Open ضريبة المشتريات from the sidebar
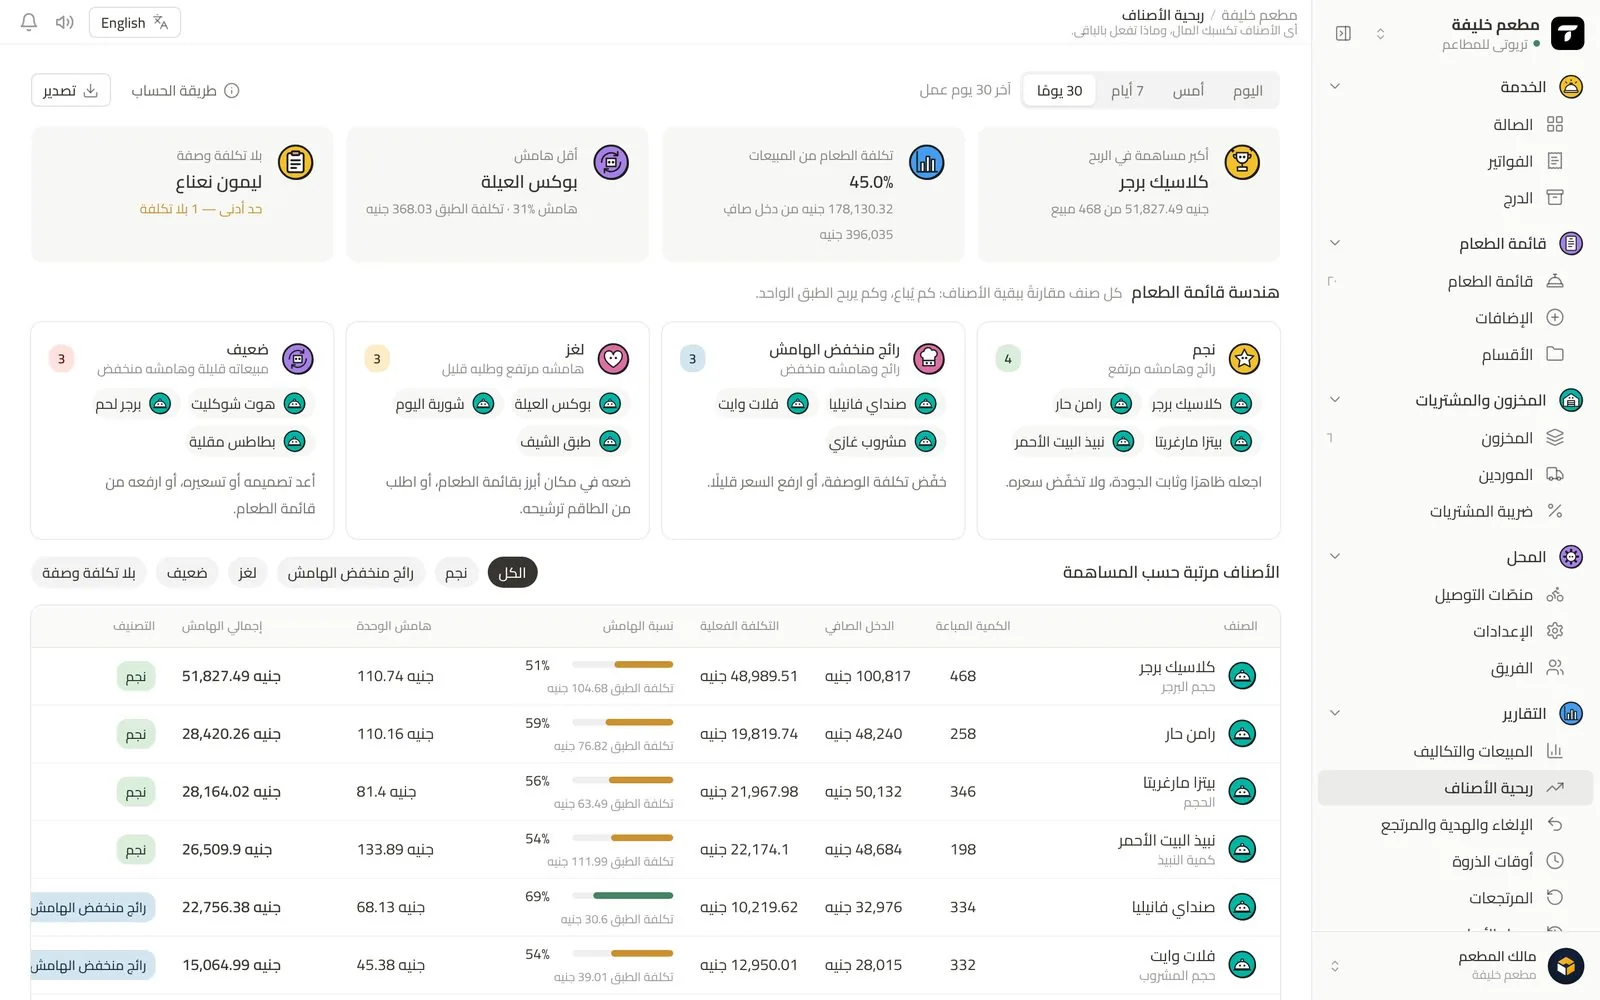This screenshot has width=1600, height=1000. (x=1455, y=511)
